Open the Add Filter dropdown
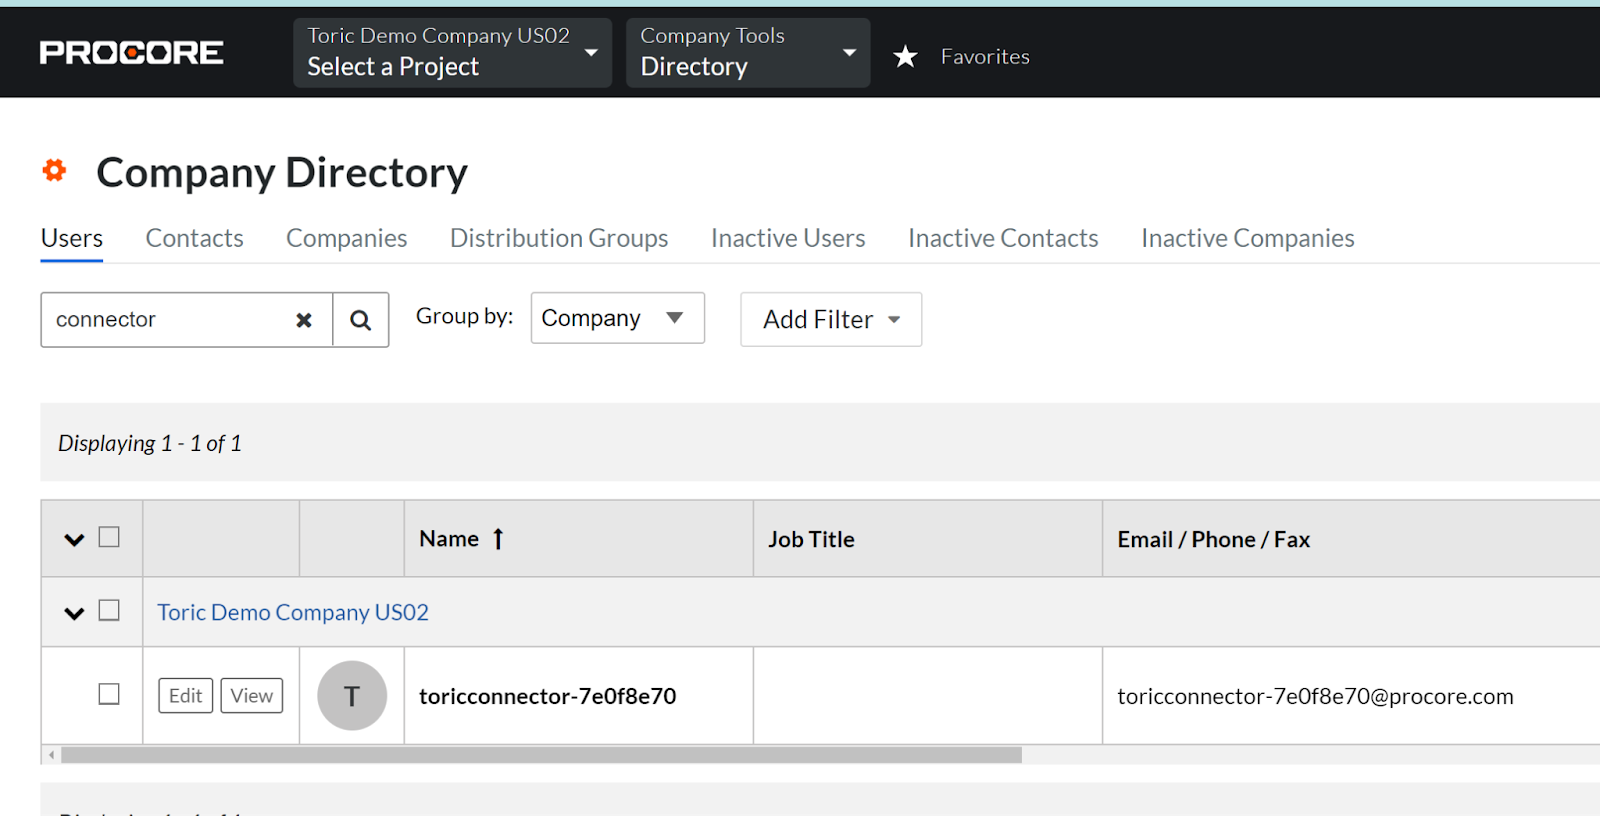This screenshot has height=816, width=1600. pos(831,319)
